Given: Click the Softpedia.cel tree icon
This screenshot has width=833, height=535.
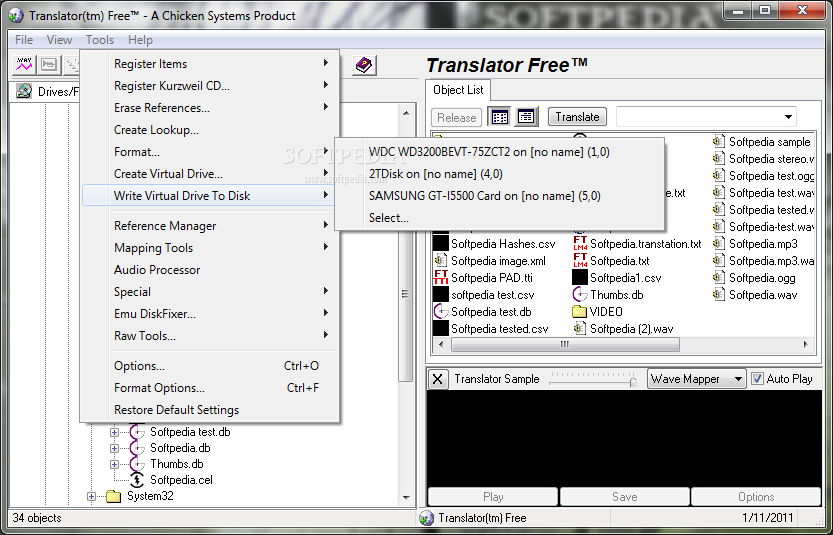Looking at the screenshot, I should click(137, 480).
